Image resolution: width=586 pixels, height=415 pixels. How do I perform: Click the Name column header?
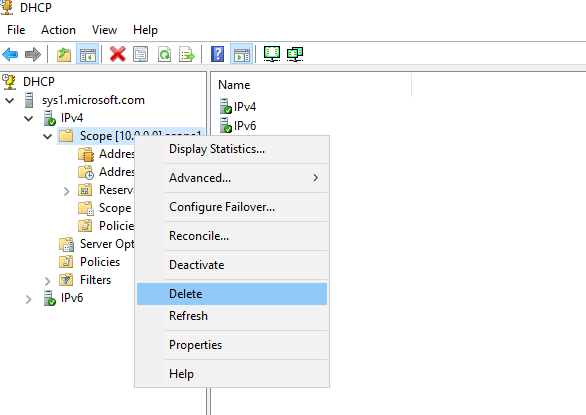[x=312, y=85]
